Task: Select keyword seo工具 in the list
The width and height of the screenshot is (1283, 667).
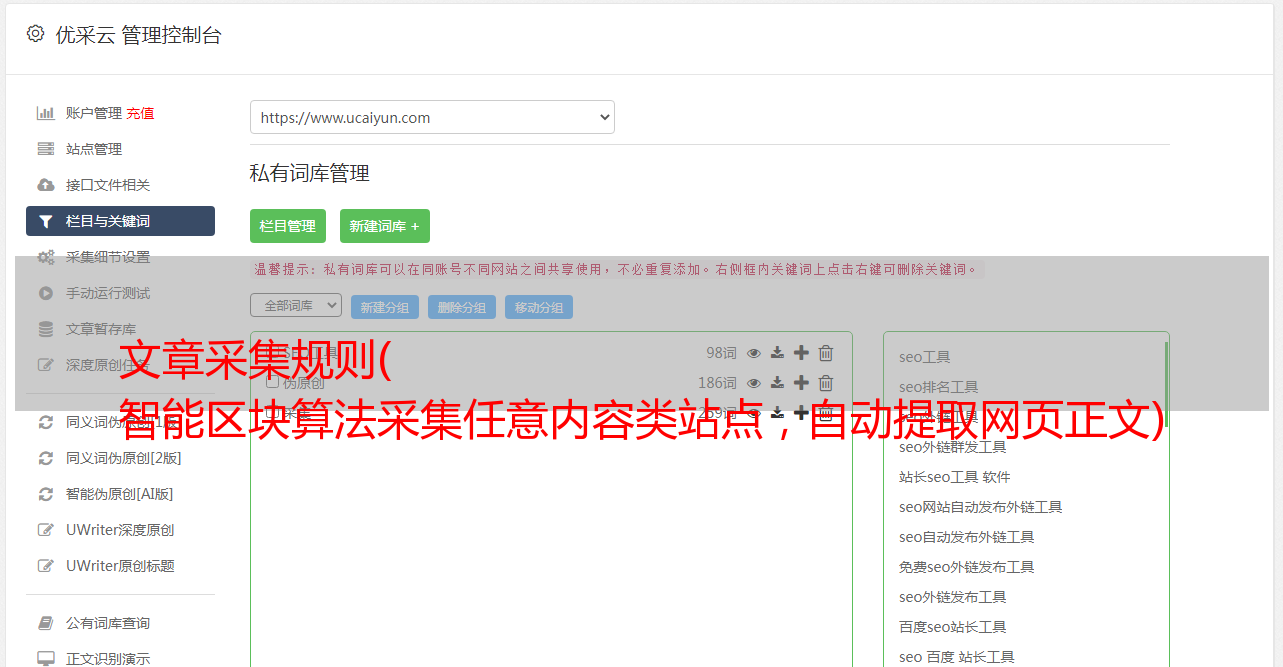Action: tap(925, 357)
